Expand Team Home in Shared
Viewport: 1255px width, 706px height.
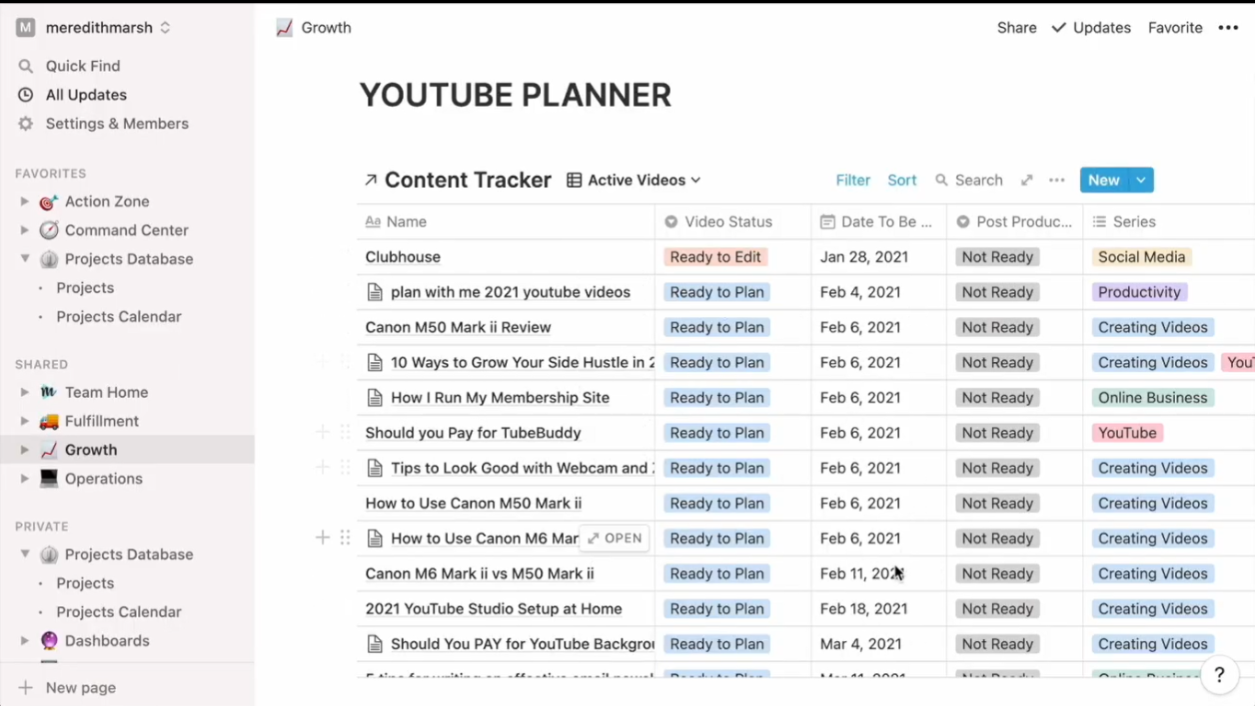point(25,392)
